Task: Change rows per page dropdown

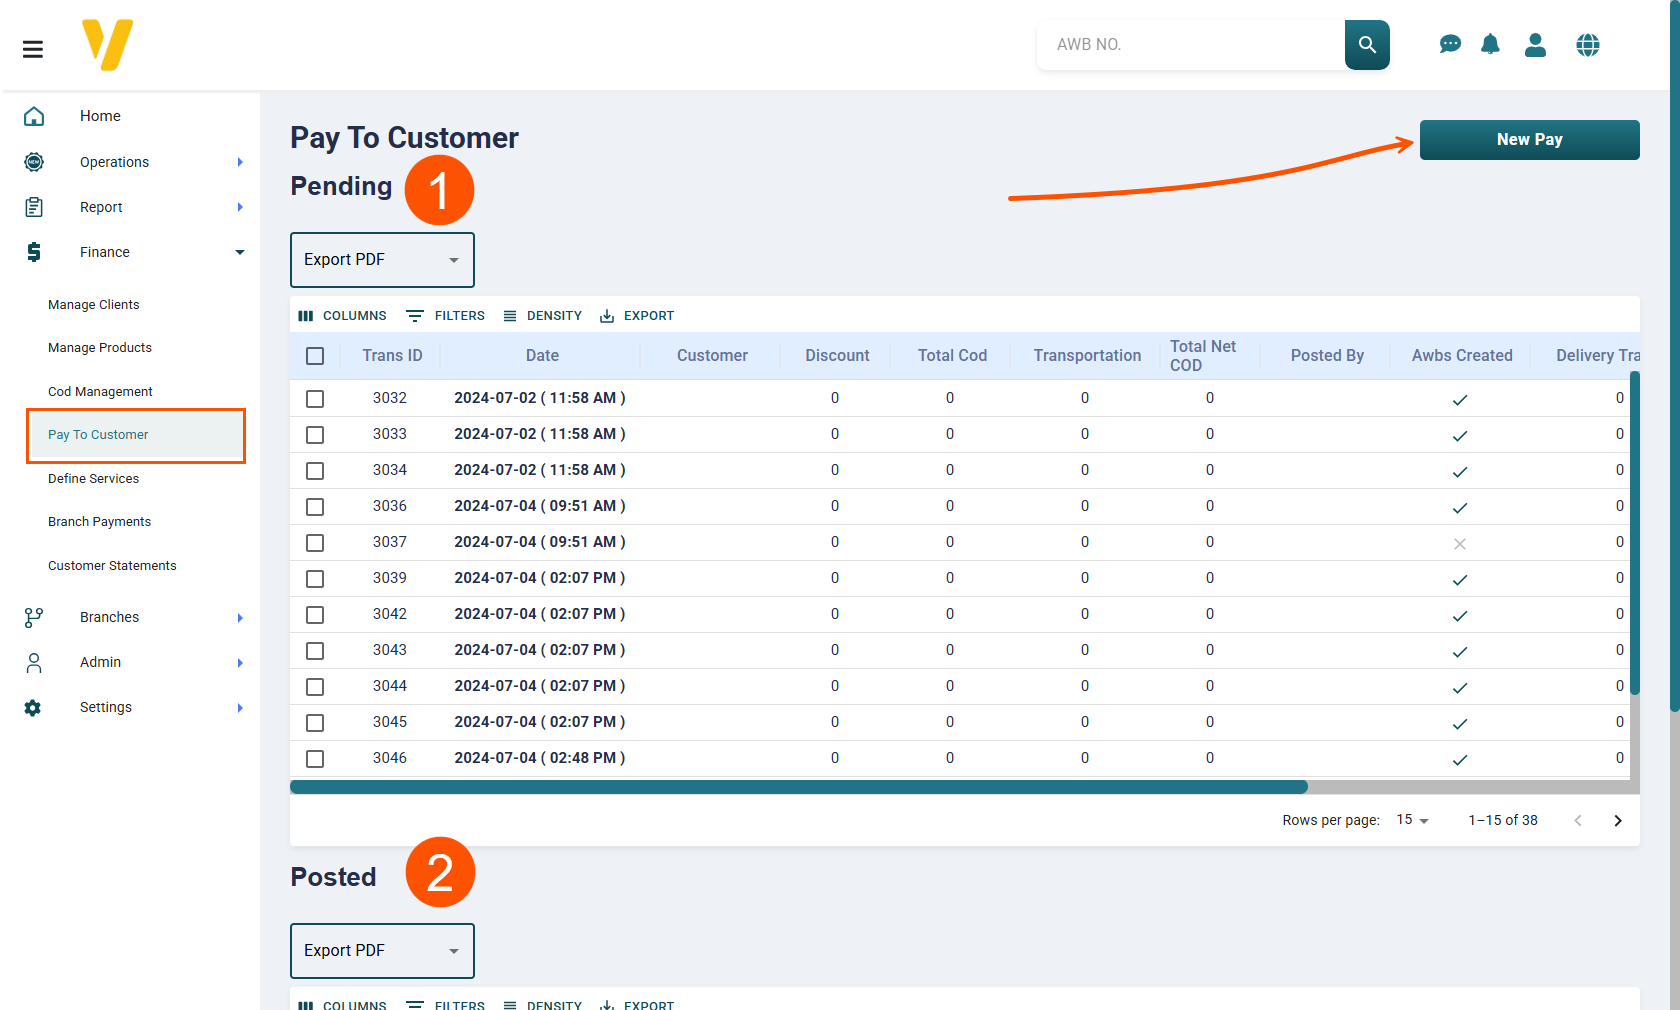Action: coord(1412,820)
